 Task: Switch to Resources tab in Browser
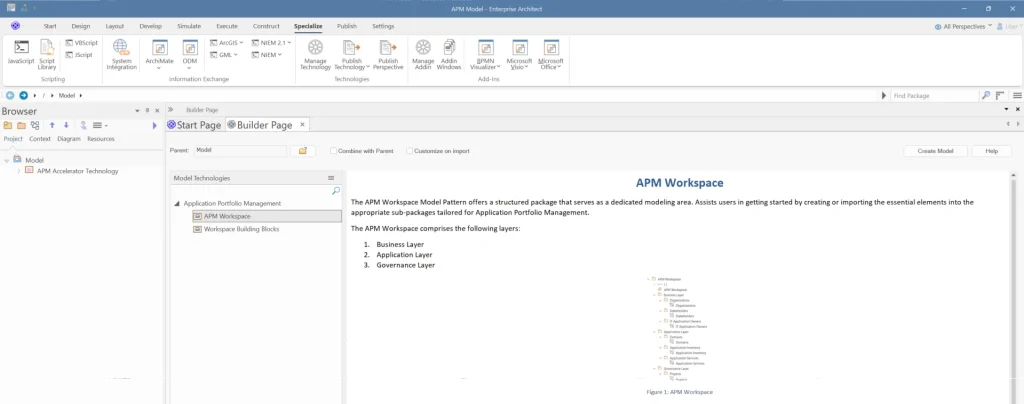(101, 139)
